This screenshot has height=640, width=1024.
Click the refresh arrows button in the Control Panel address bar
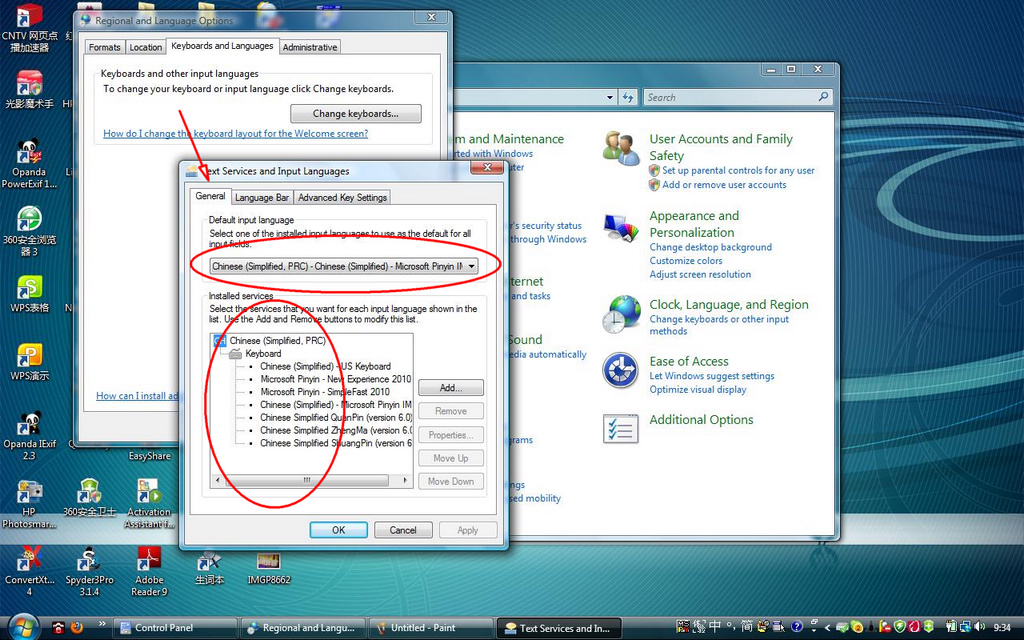[628, 97]
